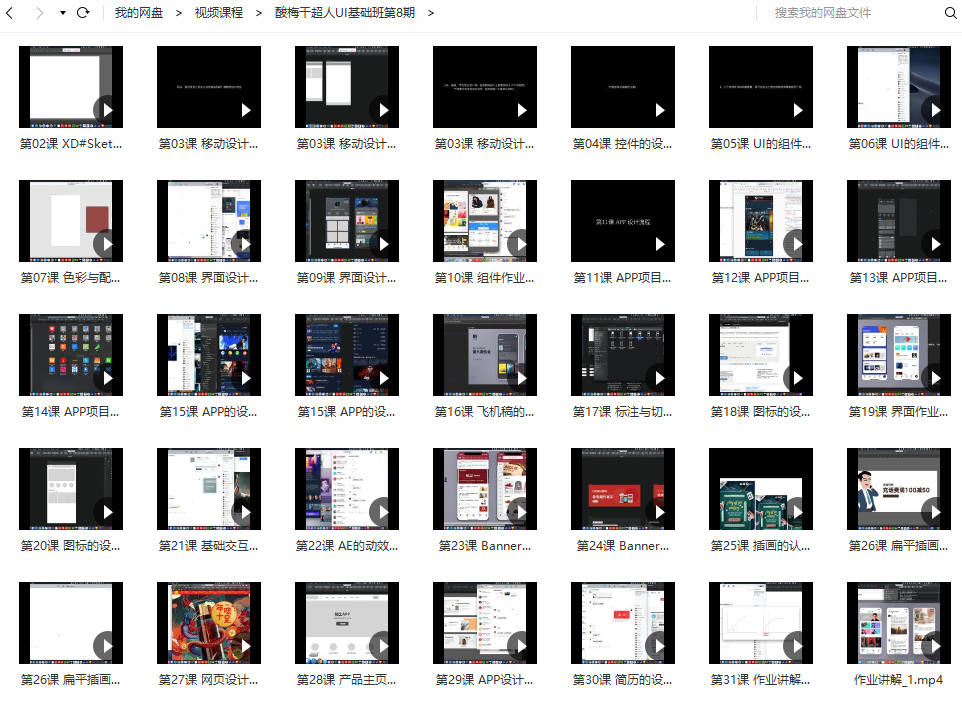Go to 视频课程 folder in breadcrumb

coord(219,13)
